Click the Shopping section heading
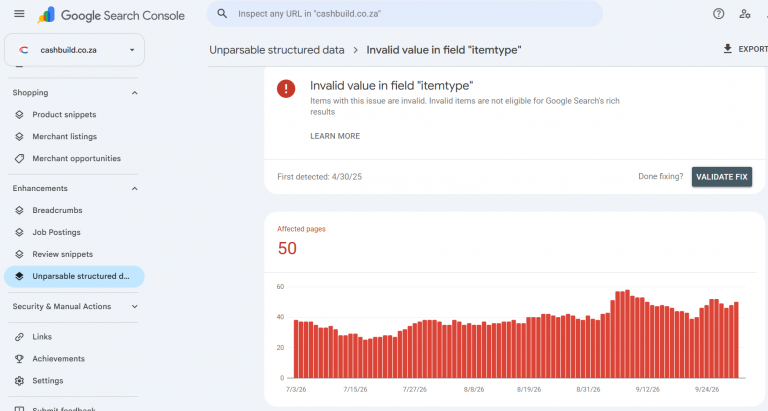Screen dimensions: 768x411 30,93
